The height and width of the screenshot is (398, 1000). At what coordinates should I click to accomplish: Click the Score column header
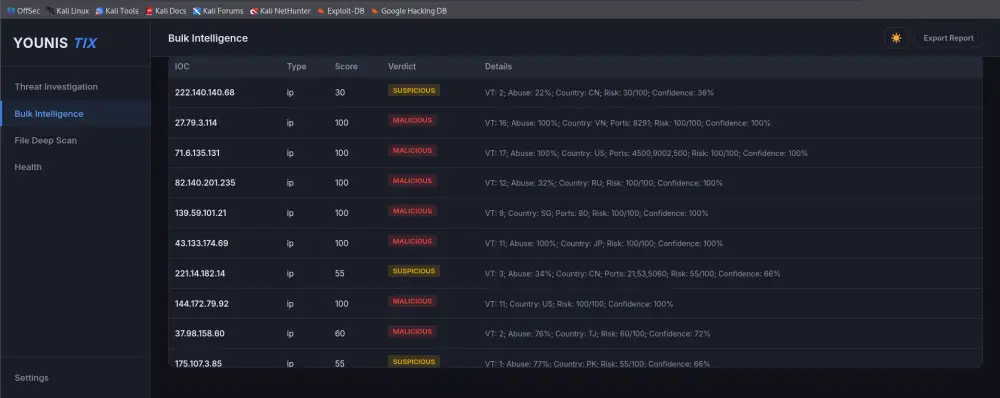tap(346, 66)
